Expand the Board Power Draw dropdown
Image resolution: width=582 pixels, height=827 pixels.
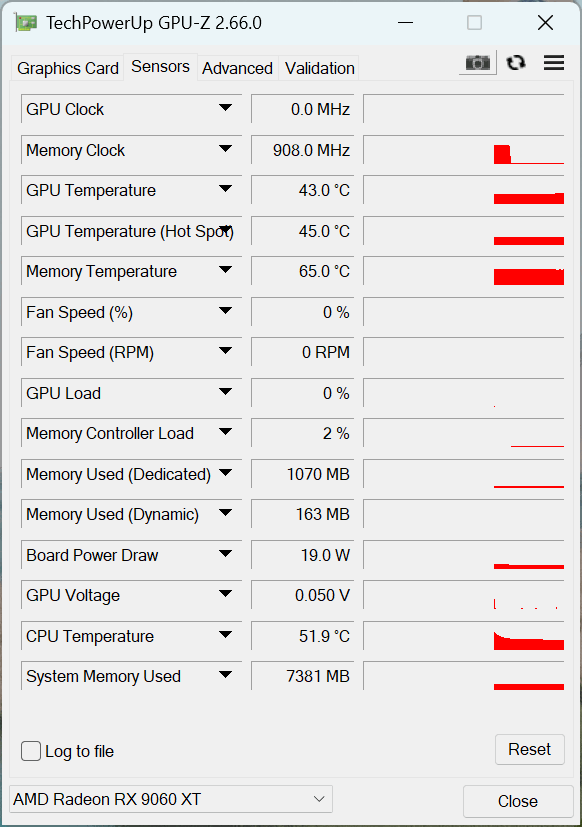[225, 554]
